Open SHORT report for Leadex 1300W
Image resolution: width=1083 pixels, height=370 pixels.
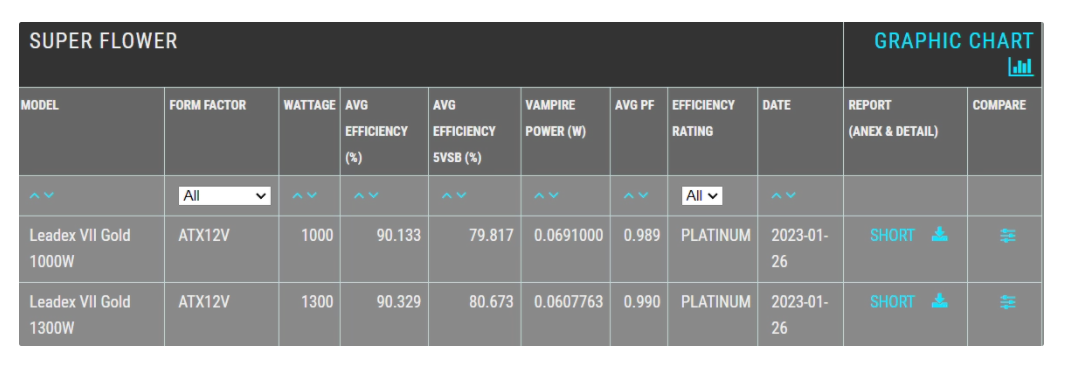[x=892, y=302]
